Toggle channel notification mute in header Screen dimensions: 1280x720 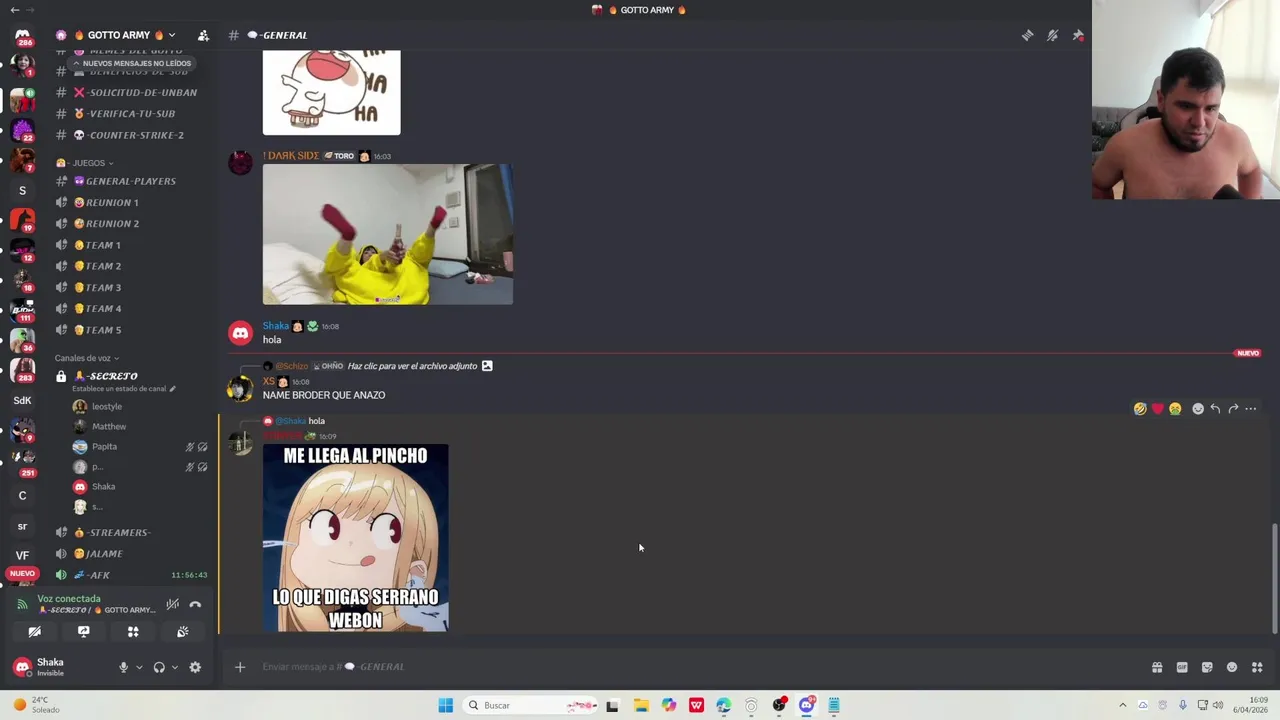point(1052,35)
